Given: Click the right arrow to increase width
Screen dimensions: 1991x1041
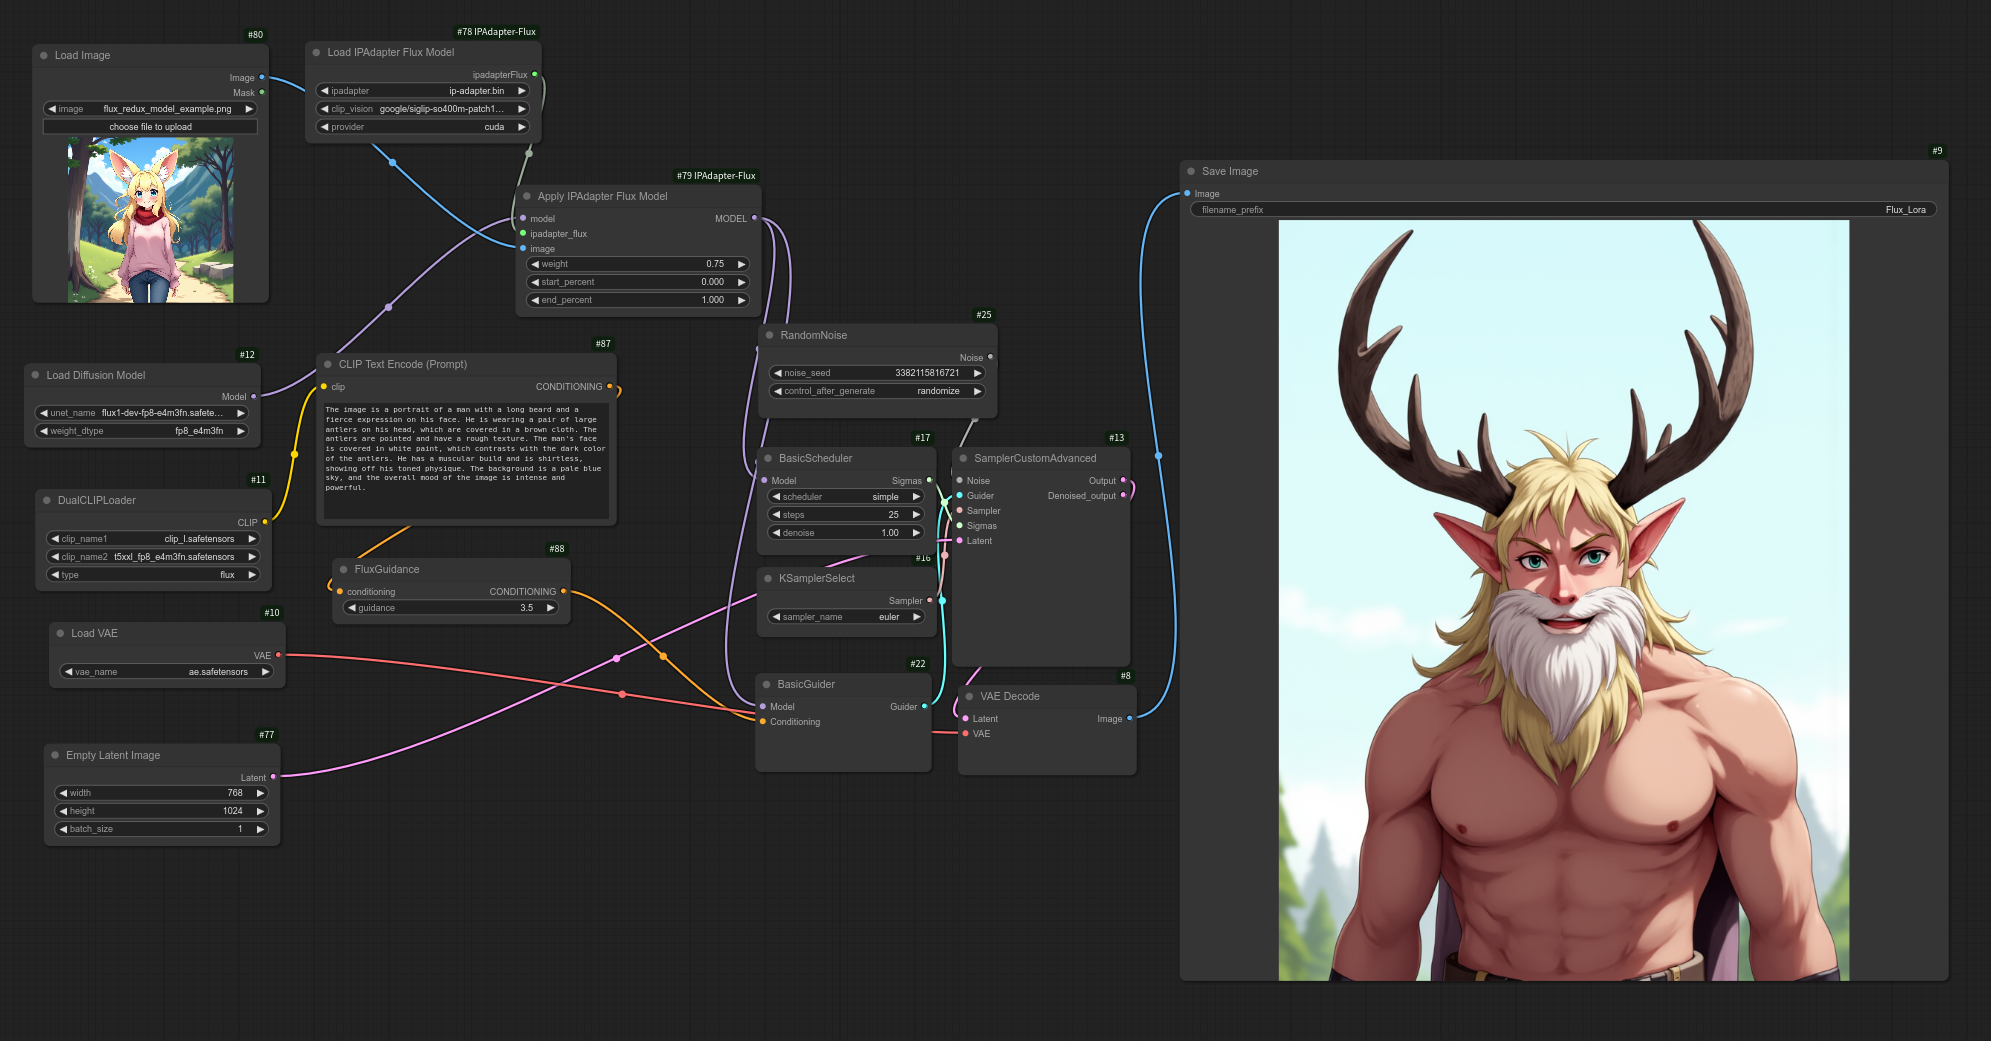Looking at the screenshot, I should click(x=260, y=793).
